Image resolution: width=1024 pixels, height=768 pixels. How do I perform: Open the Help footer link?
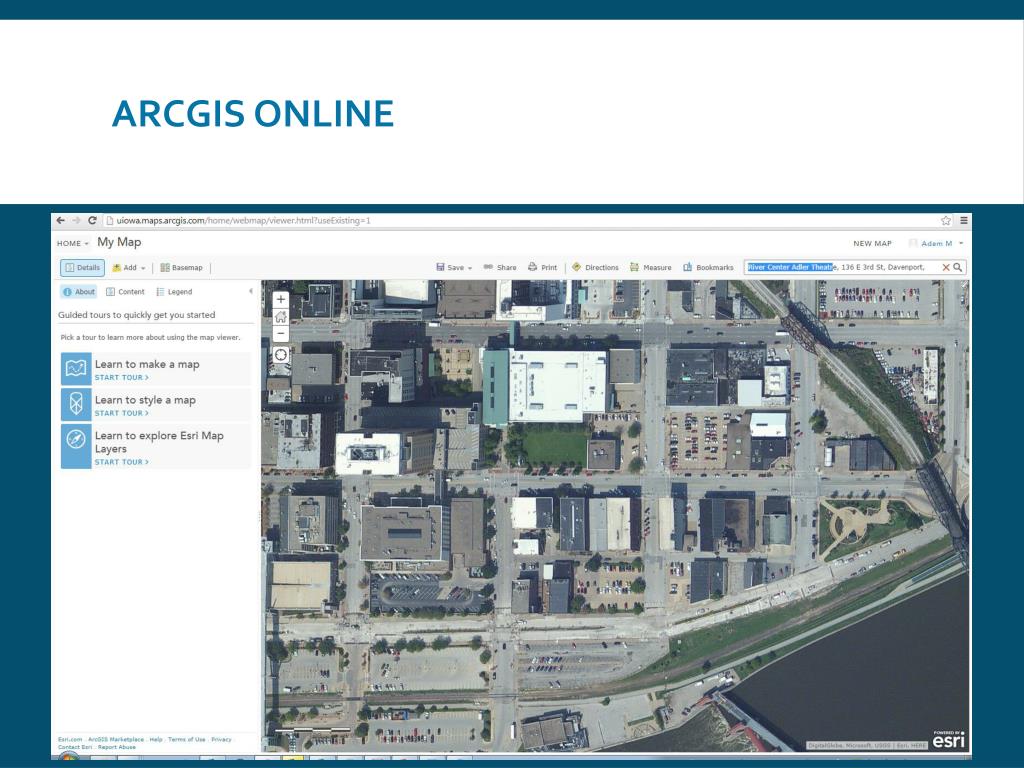pyautogui.click(x=155, y=739)
